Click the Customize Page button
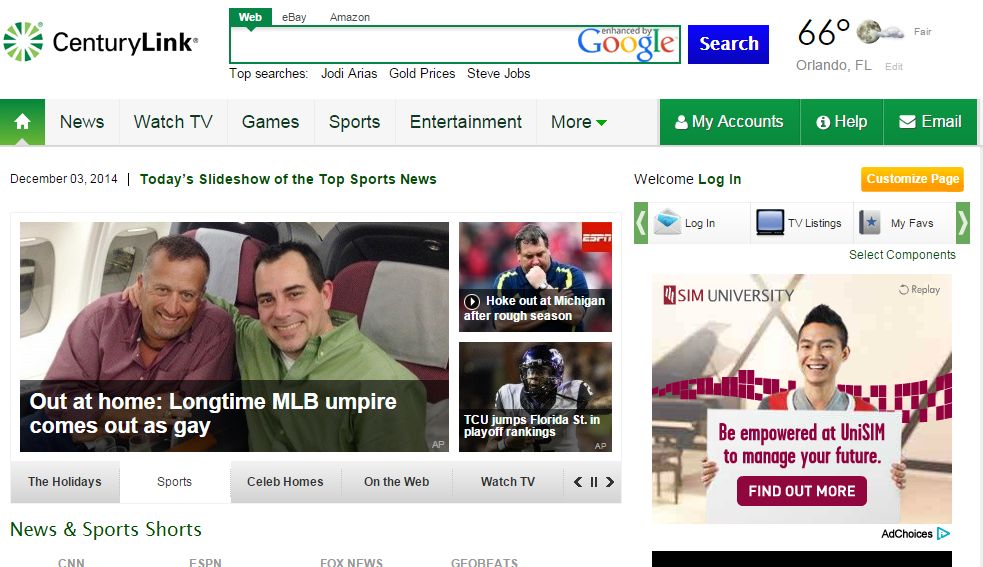Viewport: 983px width, 567px height. click(912, 179)
